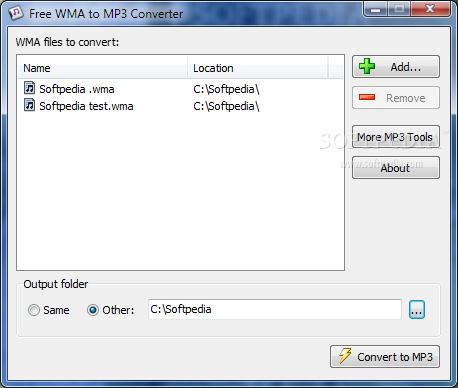Open the About dialog
This screenshot has height=388, width=458.
pyautogui.click(x=396, y=168)
